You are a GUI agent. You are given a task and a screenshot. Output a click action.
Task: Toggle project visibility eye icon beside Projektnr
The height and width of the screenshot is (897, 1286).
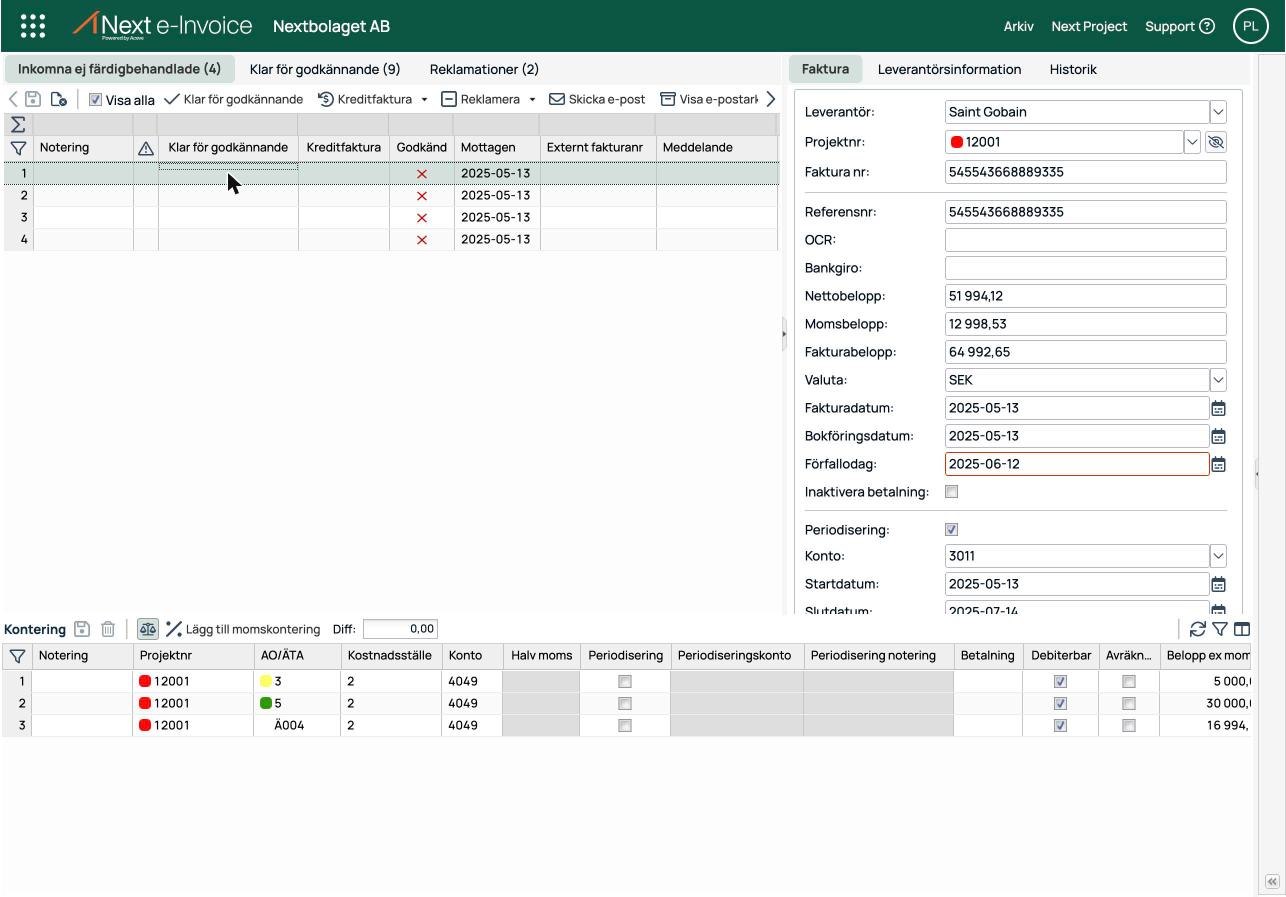pos(1216,142)
